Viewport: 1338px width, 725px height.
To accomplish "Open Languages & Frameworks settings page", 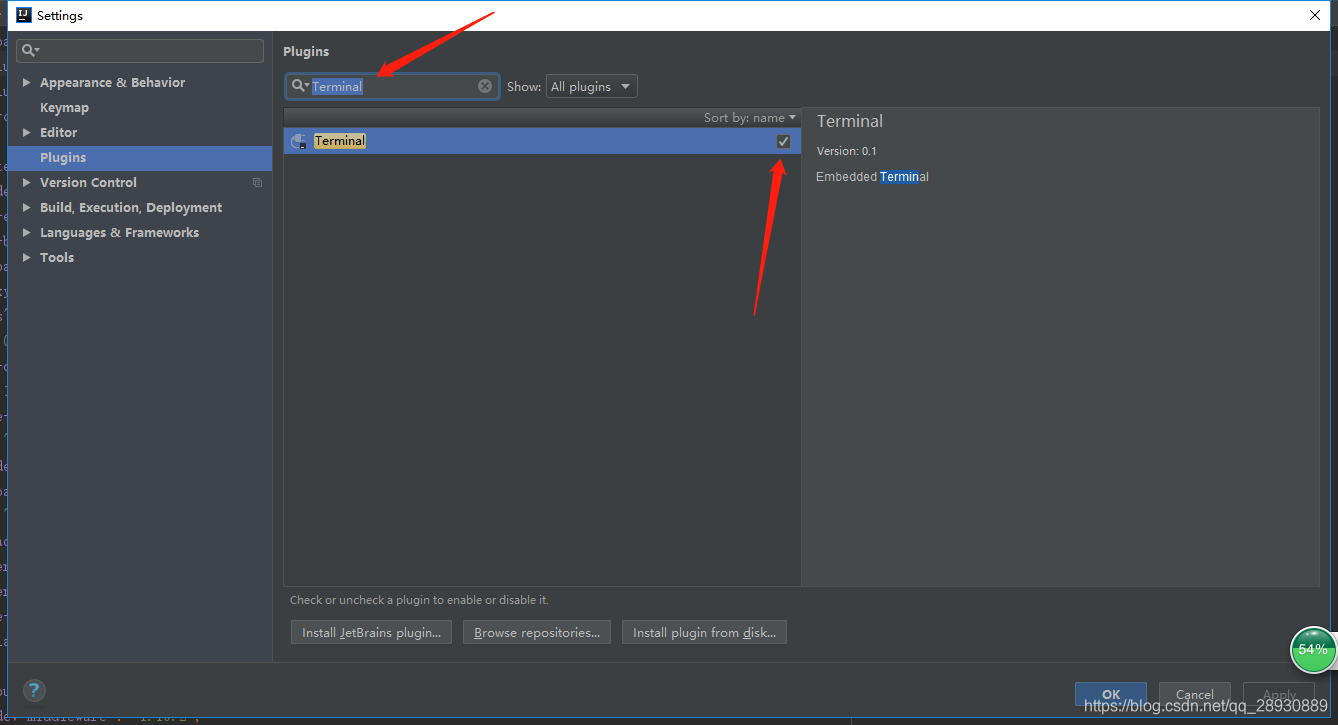I will pos(119,233).
